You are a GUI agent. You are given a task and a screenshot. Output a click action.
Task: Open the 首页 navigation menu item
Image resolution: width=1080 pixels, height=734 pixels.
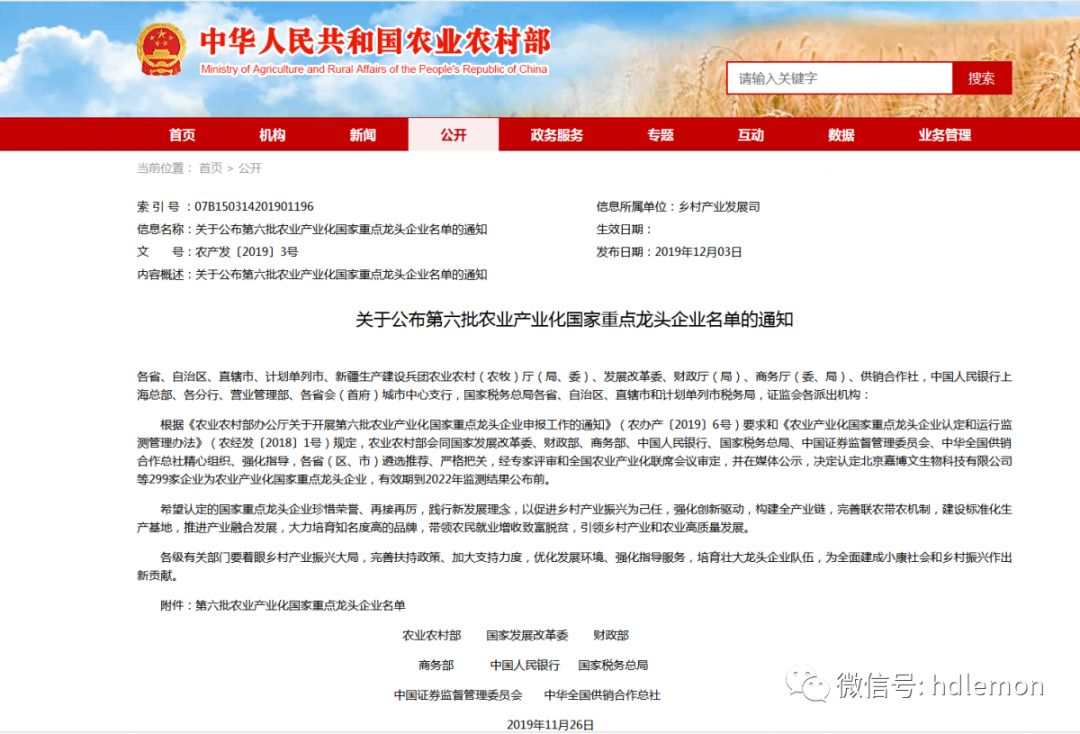(x=183, y=135)
